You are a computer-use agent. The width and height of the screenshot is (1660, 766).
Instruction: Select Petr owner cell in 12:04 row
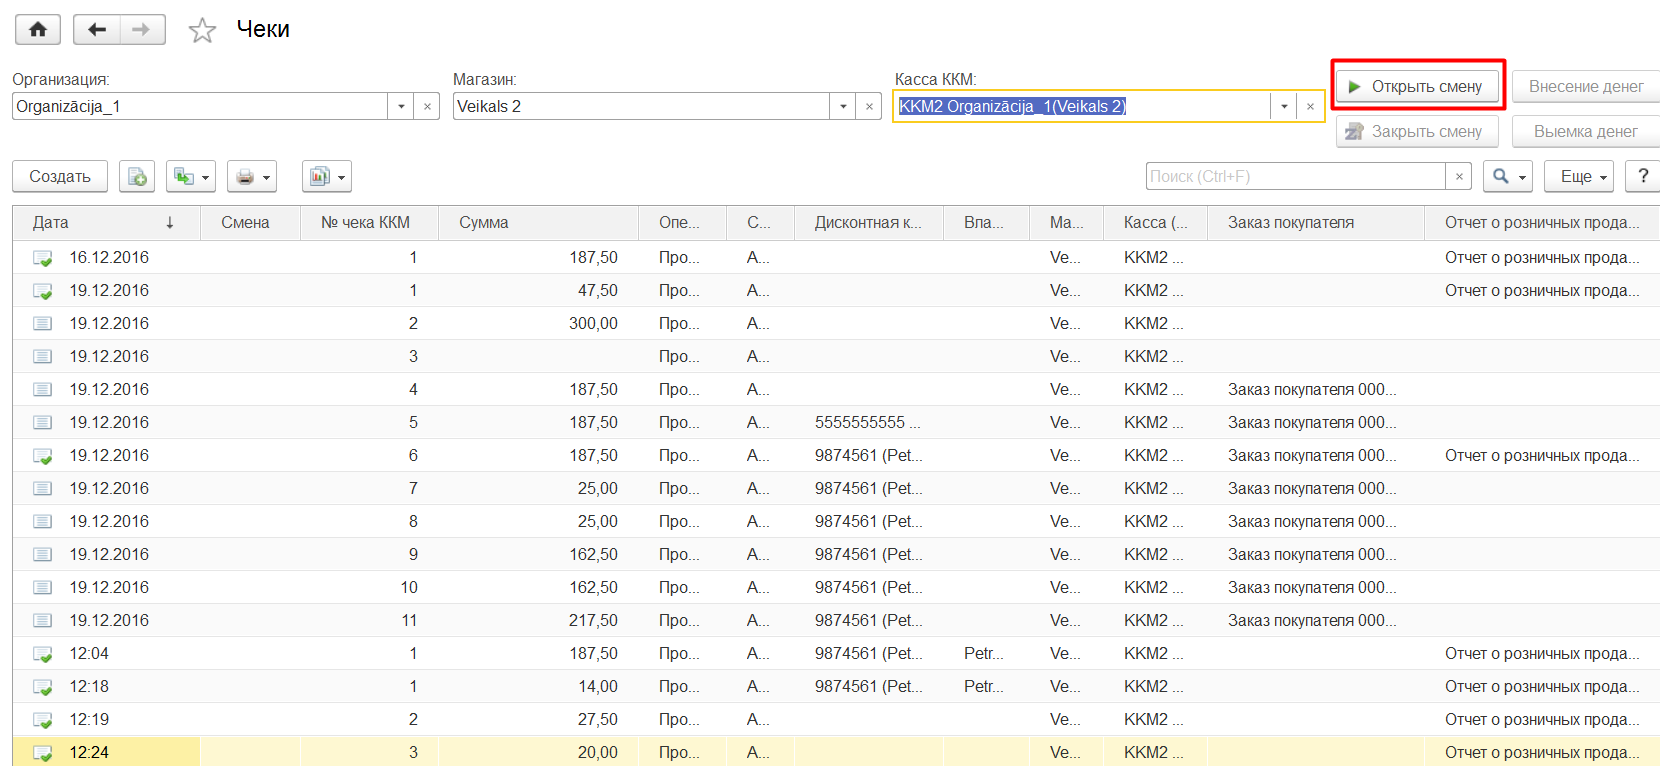point(986,654)
